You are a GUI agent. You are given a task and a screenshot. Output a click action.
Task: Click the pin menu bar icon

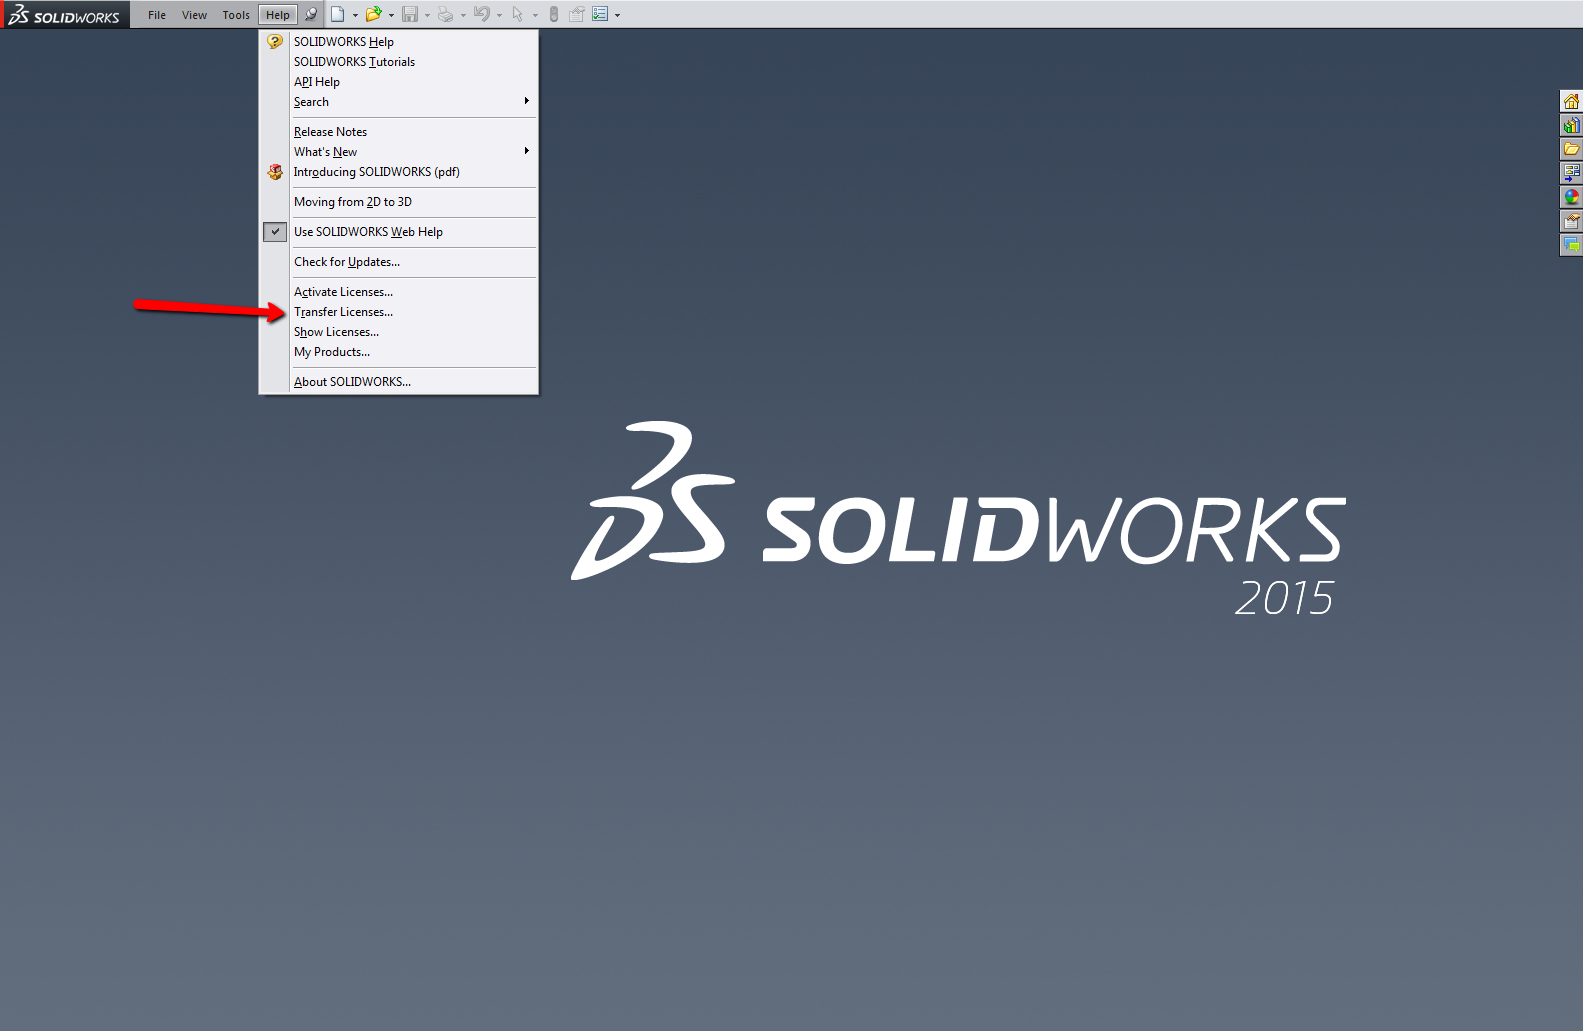311,14
